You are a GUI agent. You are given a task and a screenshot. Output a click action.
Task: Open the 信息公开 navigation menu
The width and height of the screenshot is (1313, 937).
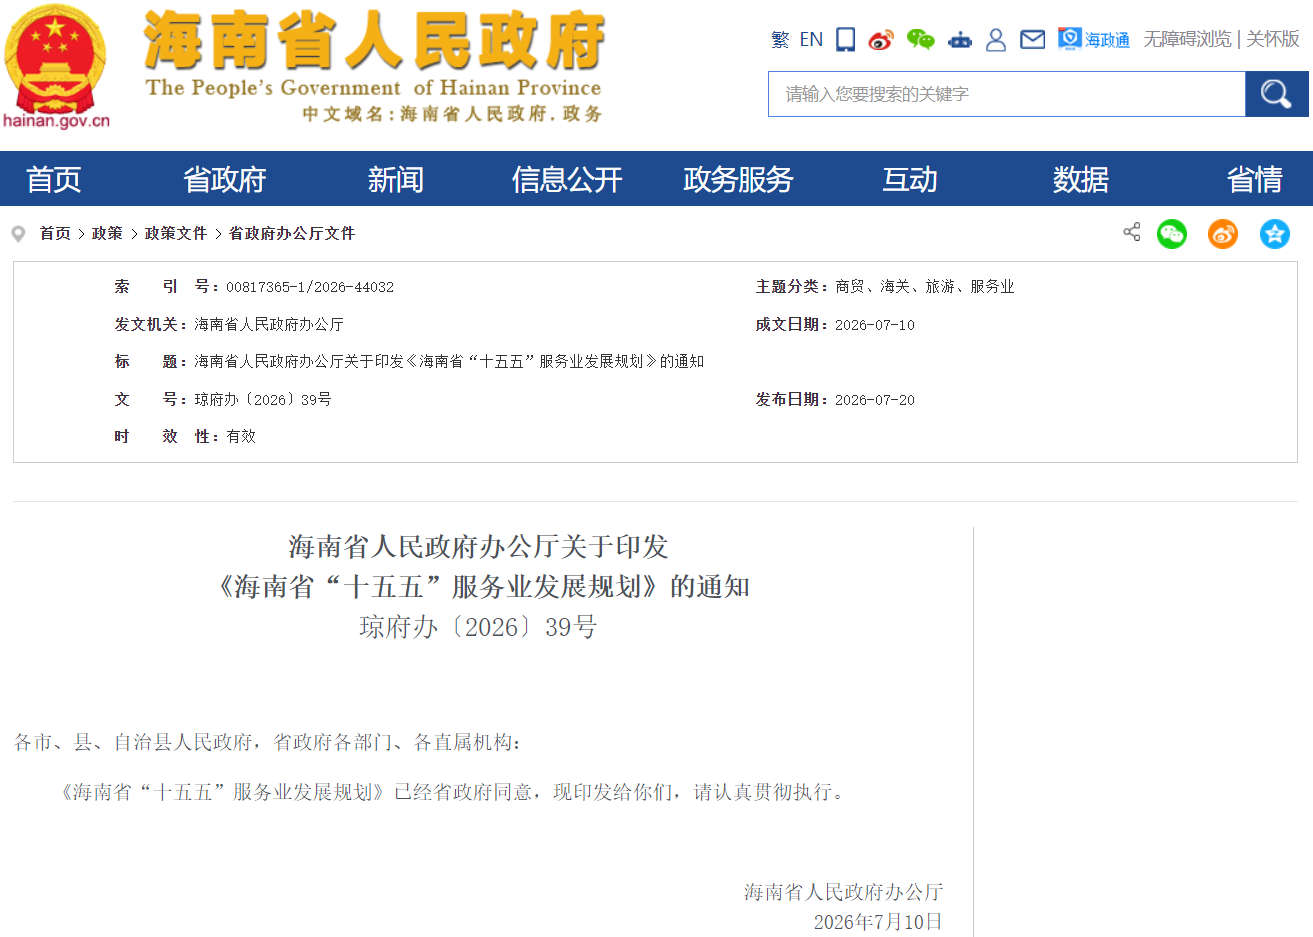point(567,179)
